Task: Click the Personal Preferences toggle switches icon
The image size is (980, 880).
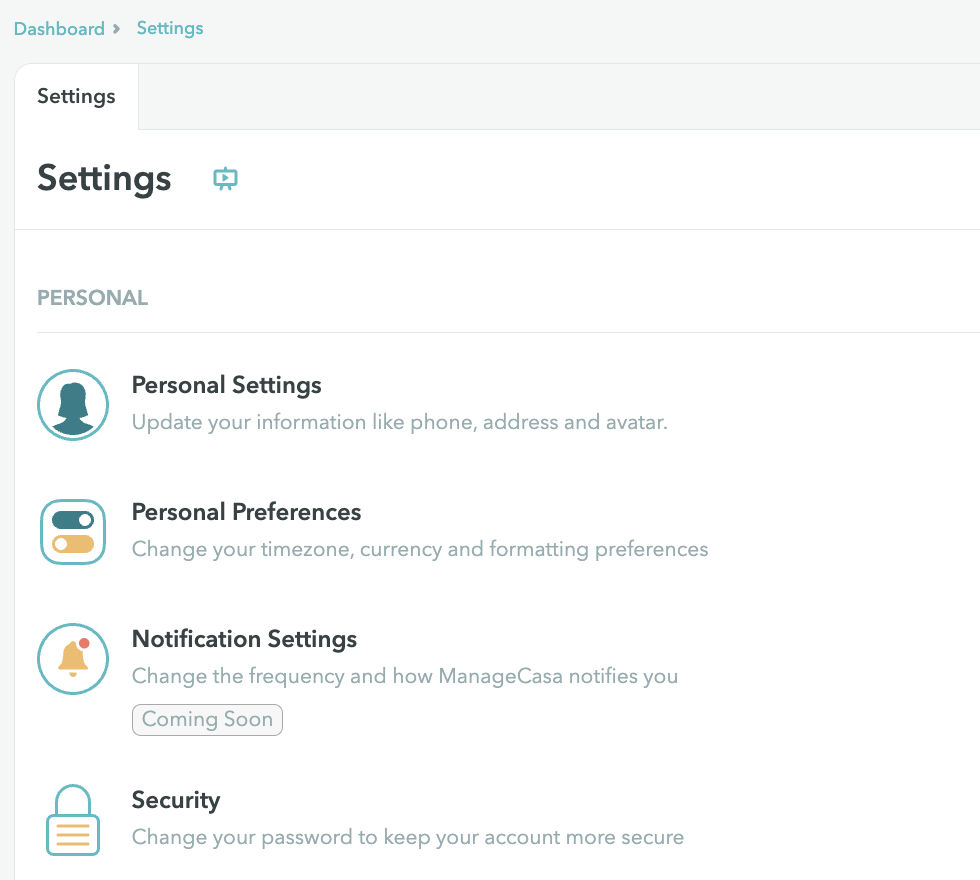Action: [x=72, y=532]
